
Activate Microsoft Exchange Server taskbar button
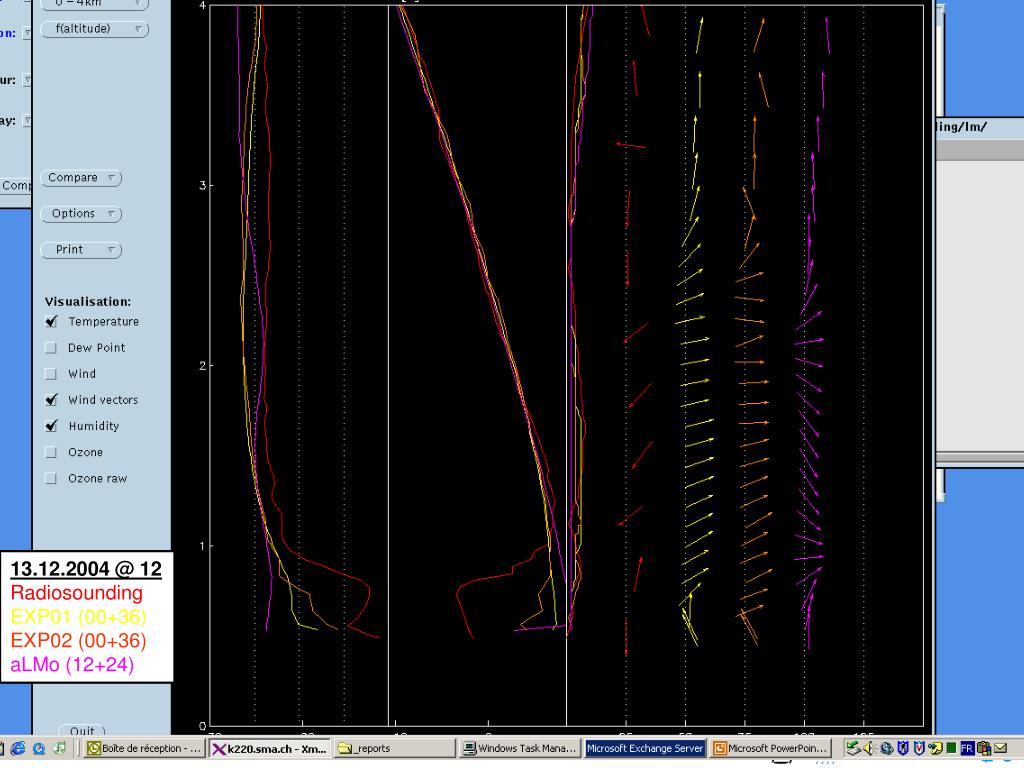[x=645, y=748]
